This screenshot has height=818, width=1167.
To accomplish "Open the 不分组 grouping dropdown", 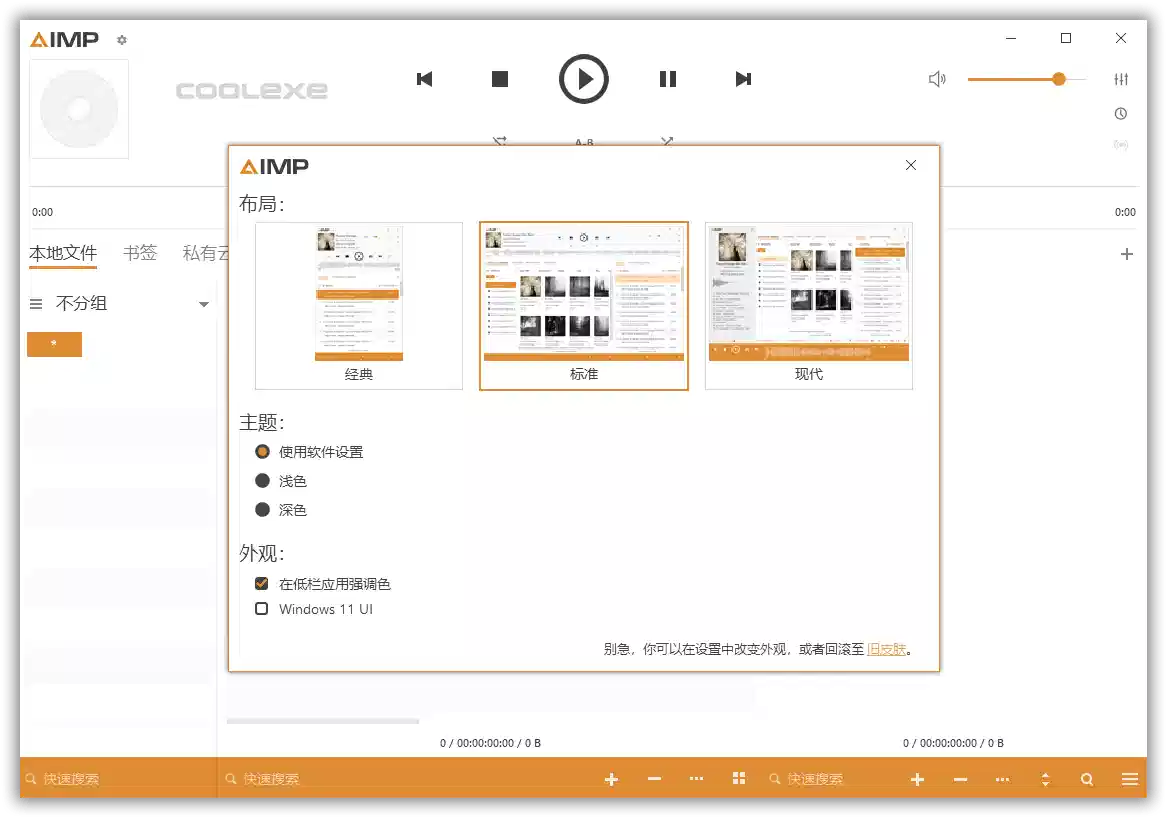I will (x=120, y=303).
